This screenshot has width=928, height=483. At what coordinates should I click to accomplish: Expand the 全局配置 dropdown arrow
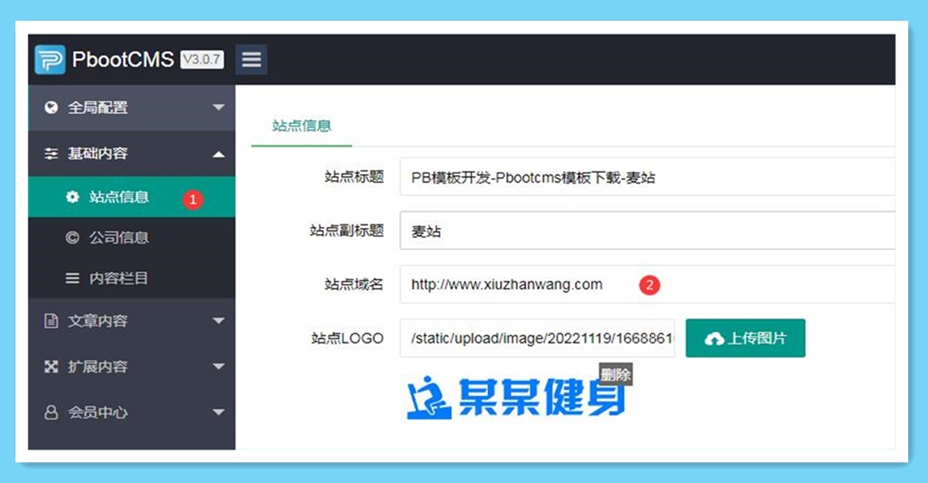point(218,108)
